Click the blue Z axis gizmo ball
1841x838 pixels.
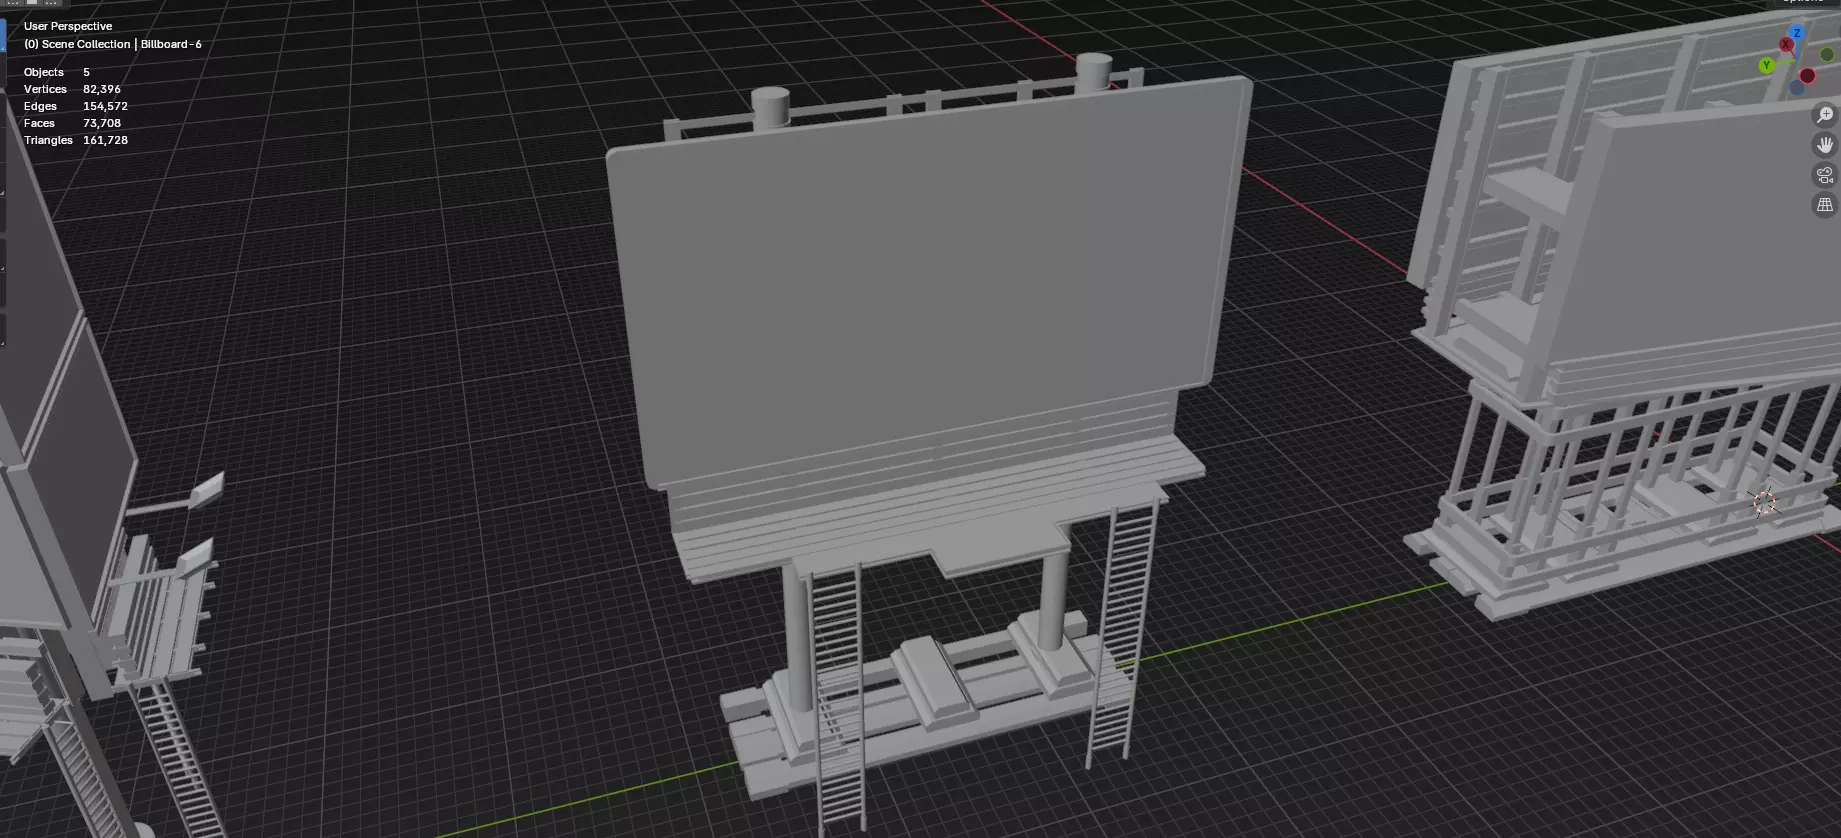[1797, 32]
